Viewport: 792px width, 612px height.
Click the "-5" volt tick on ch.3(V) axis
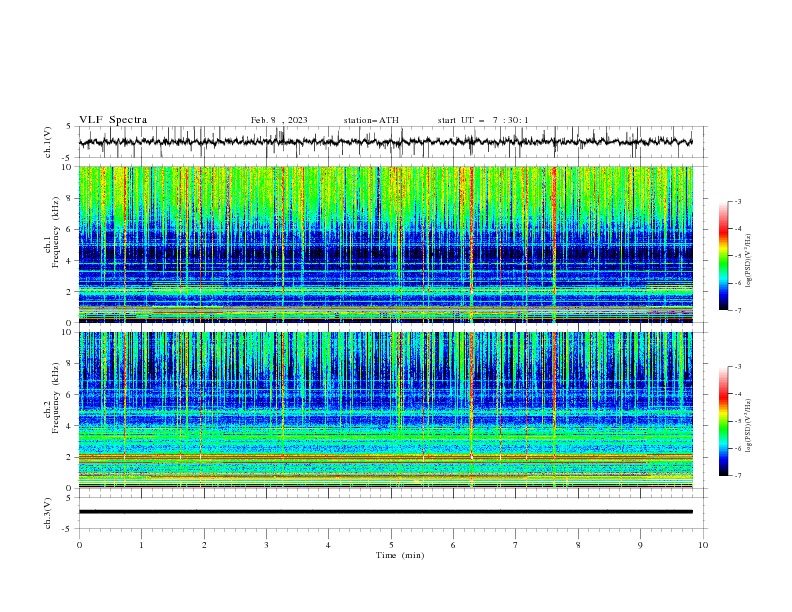point(68,529)
